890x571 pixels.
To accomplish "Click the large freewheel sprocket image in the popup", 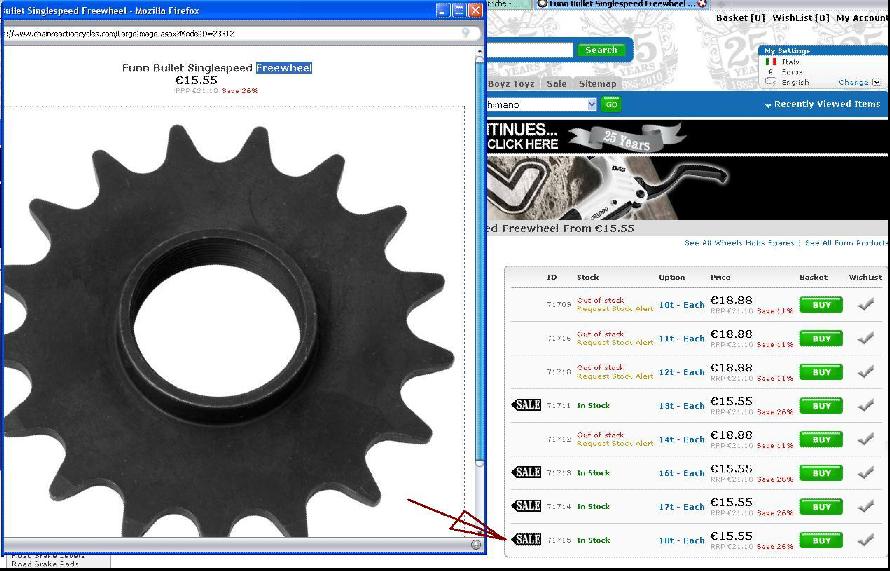I will click(x=227, y=329).
